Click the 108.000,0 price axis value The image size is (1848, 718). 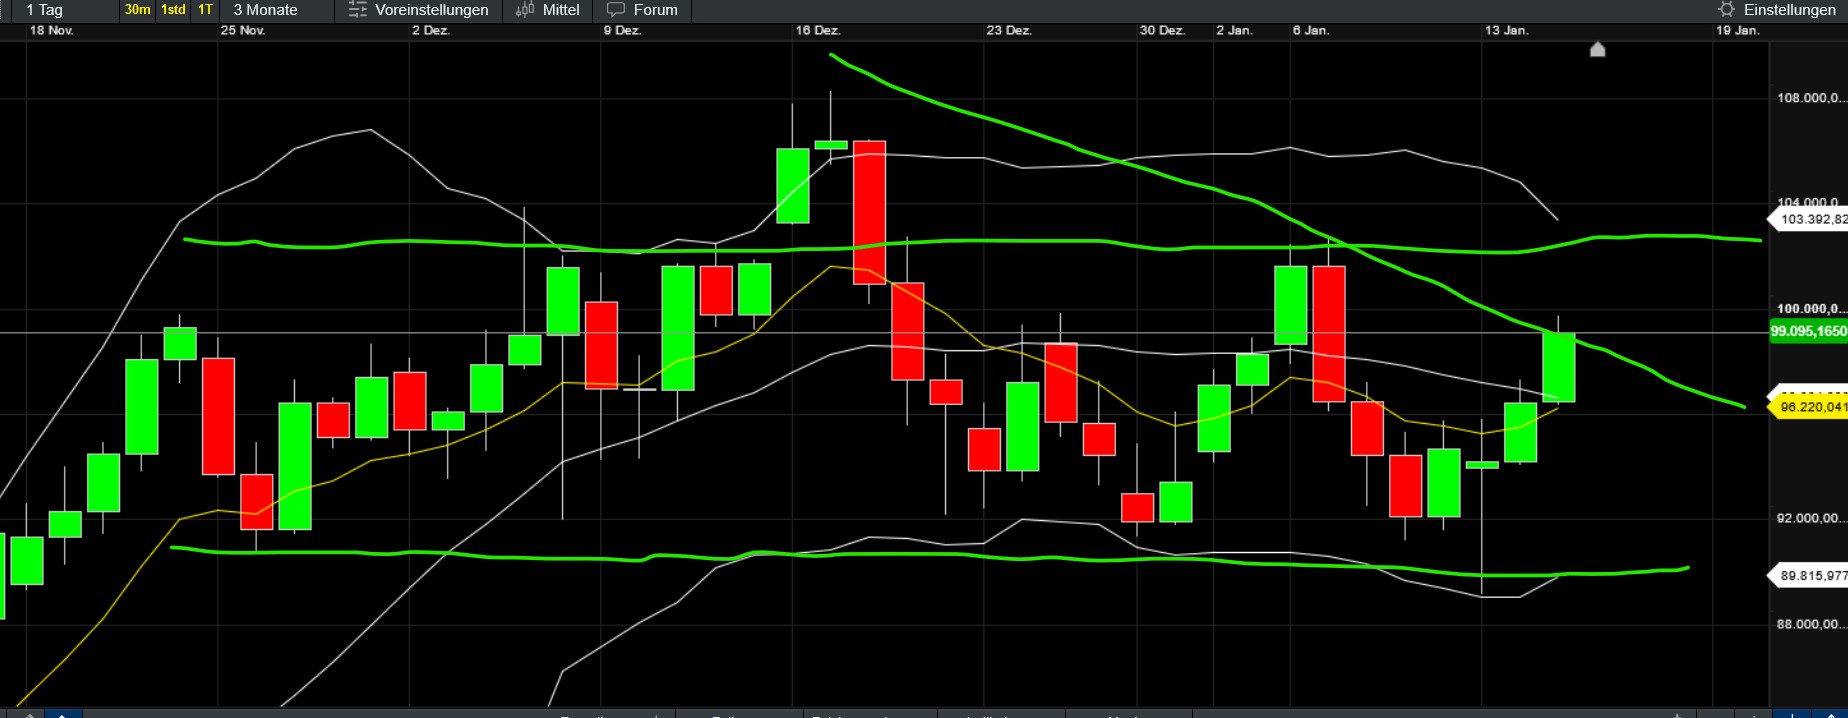[1811, 98]
